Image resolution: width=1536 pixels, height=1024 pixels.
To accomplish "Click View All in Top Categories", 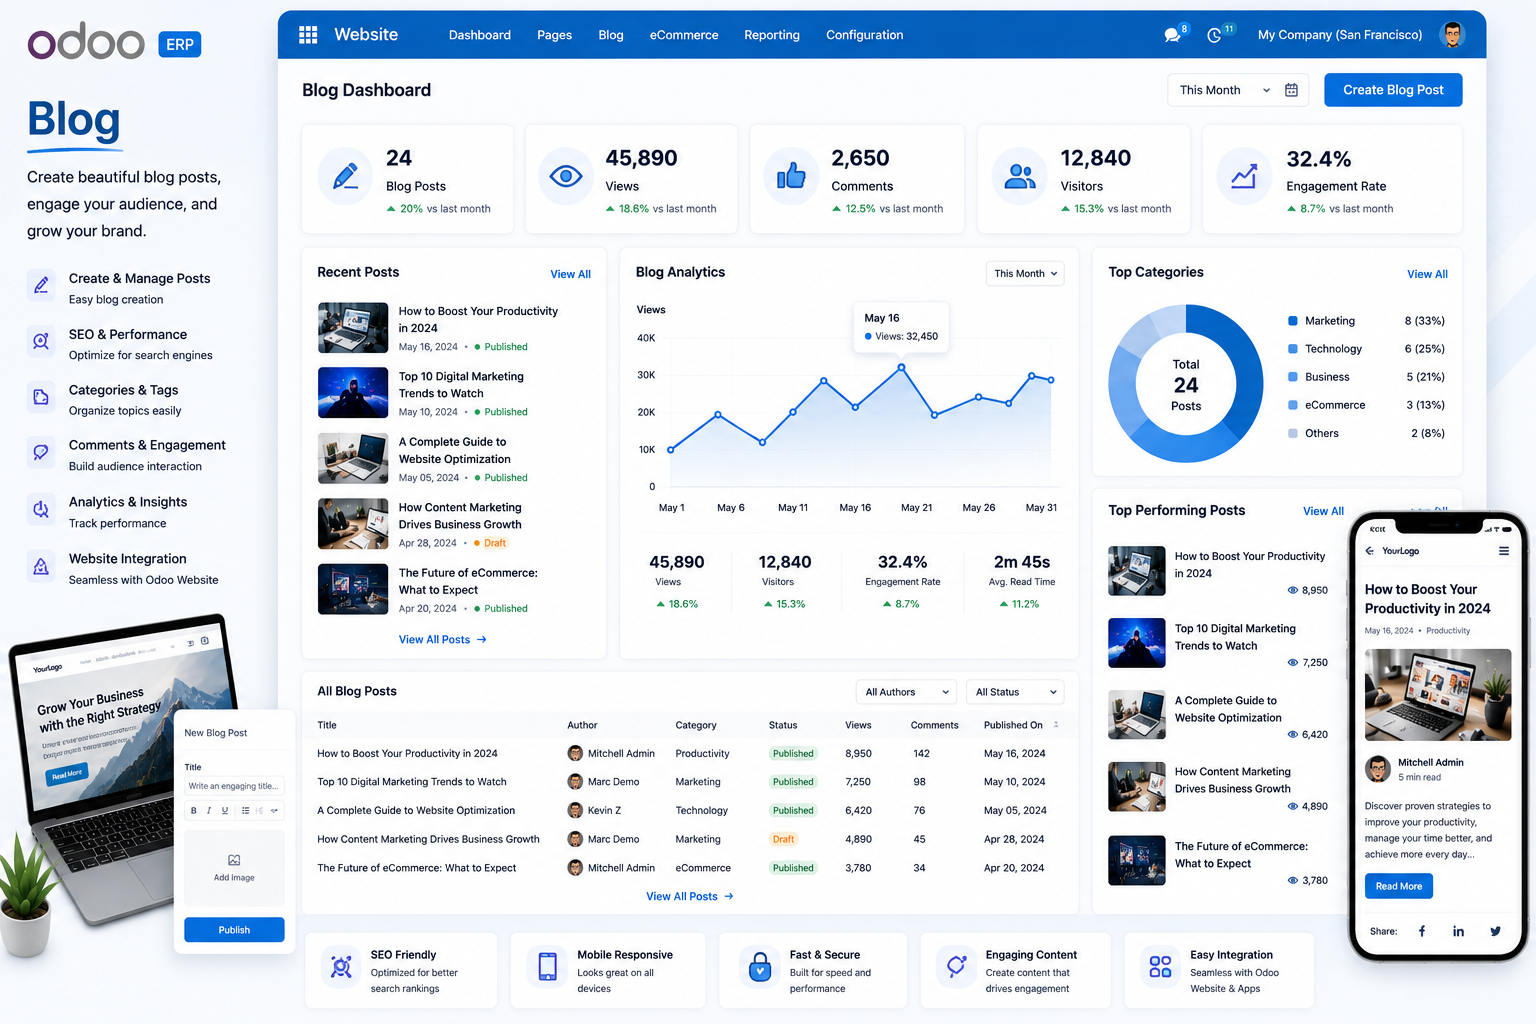I will (1427, 274).
